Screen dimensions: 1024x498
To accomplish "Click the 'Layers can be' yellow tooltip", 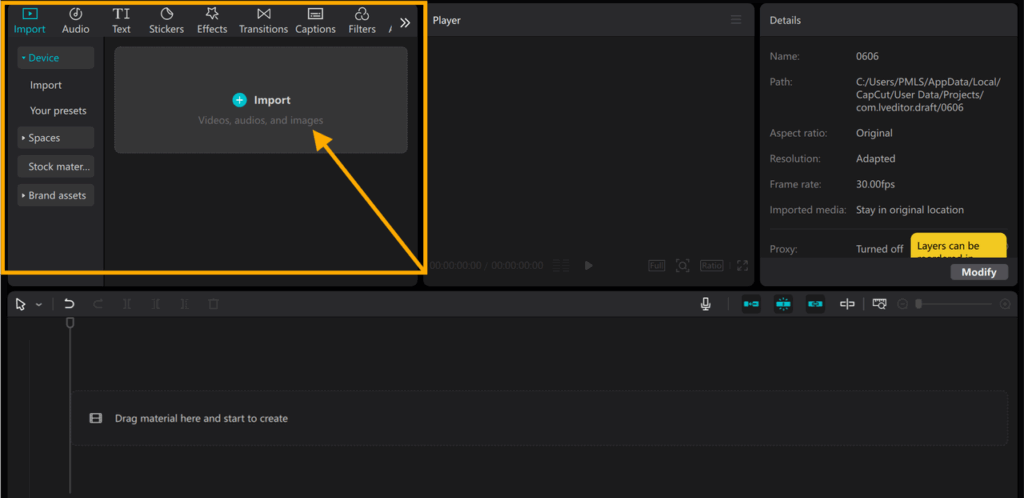I will coord(959,245).
